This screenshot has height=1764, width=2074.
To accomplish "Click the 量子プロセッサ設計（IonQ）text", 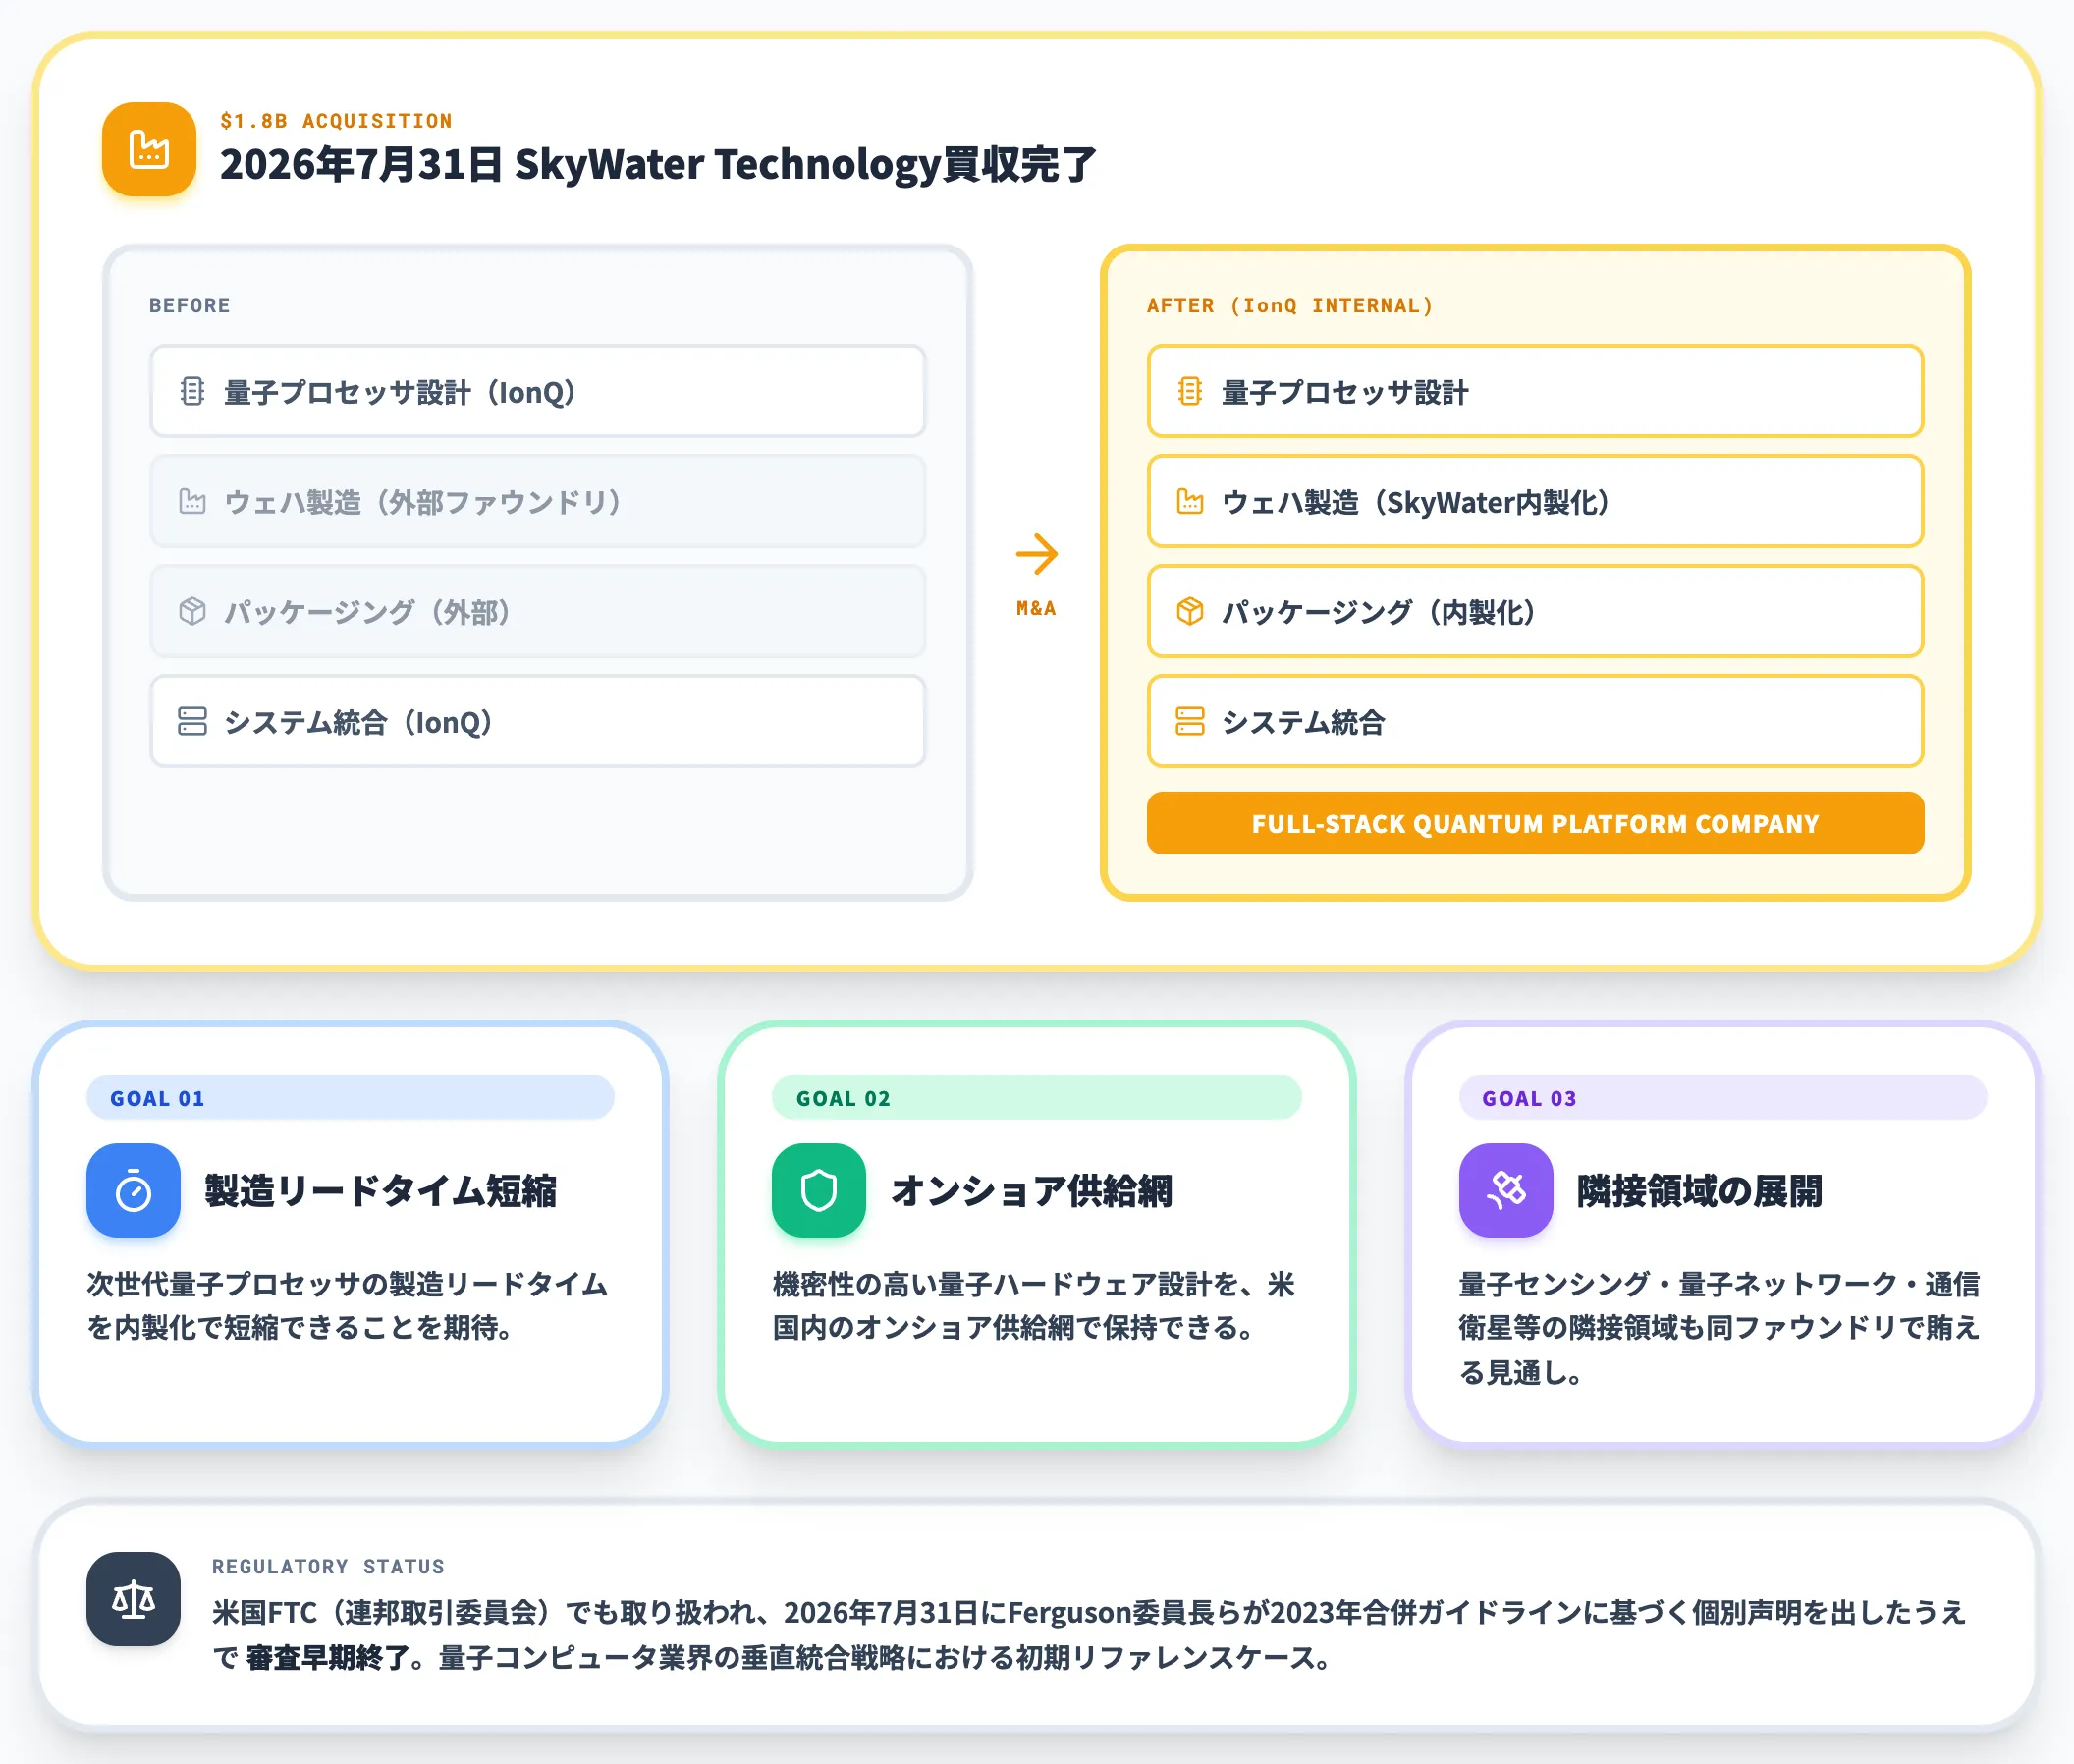I will pos(401,392).
